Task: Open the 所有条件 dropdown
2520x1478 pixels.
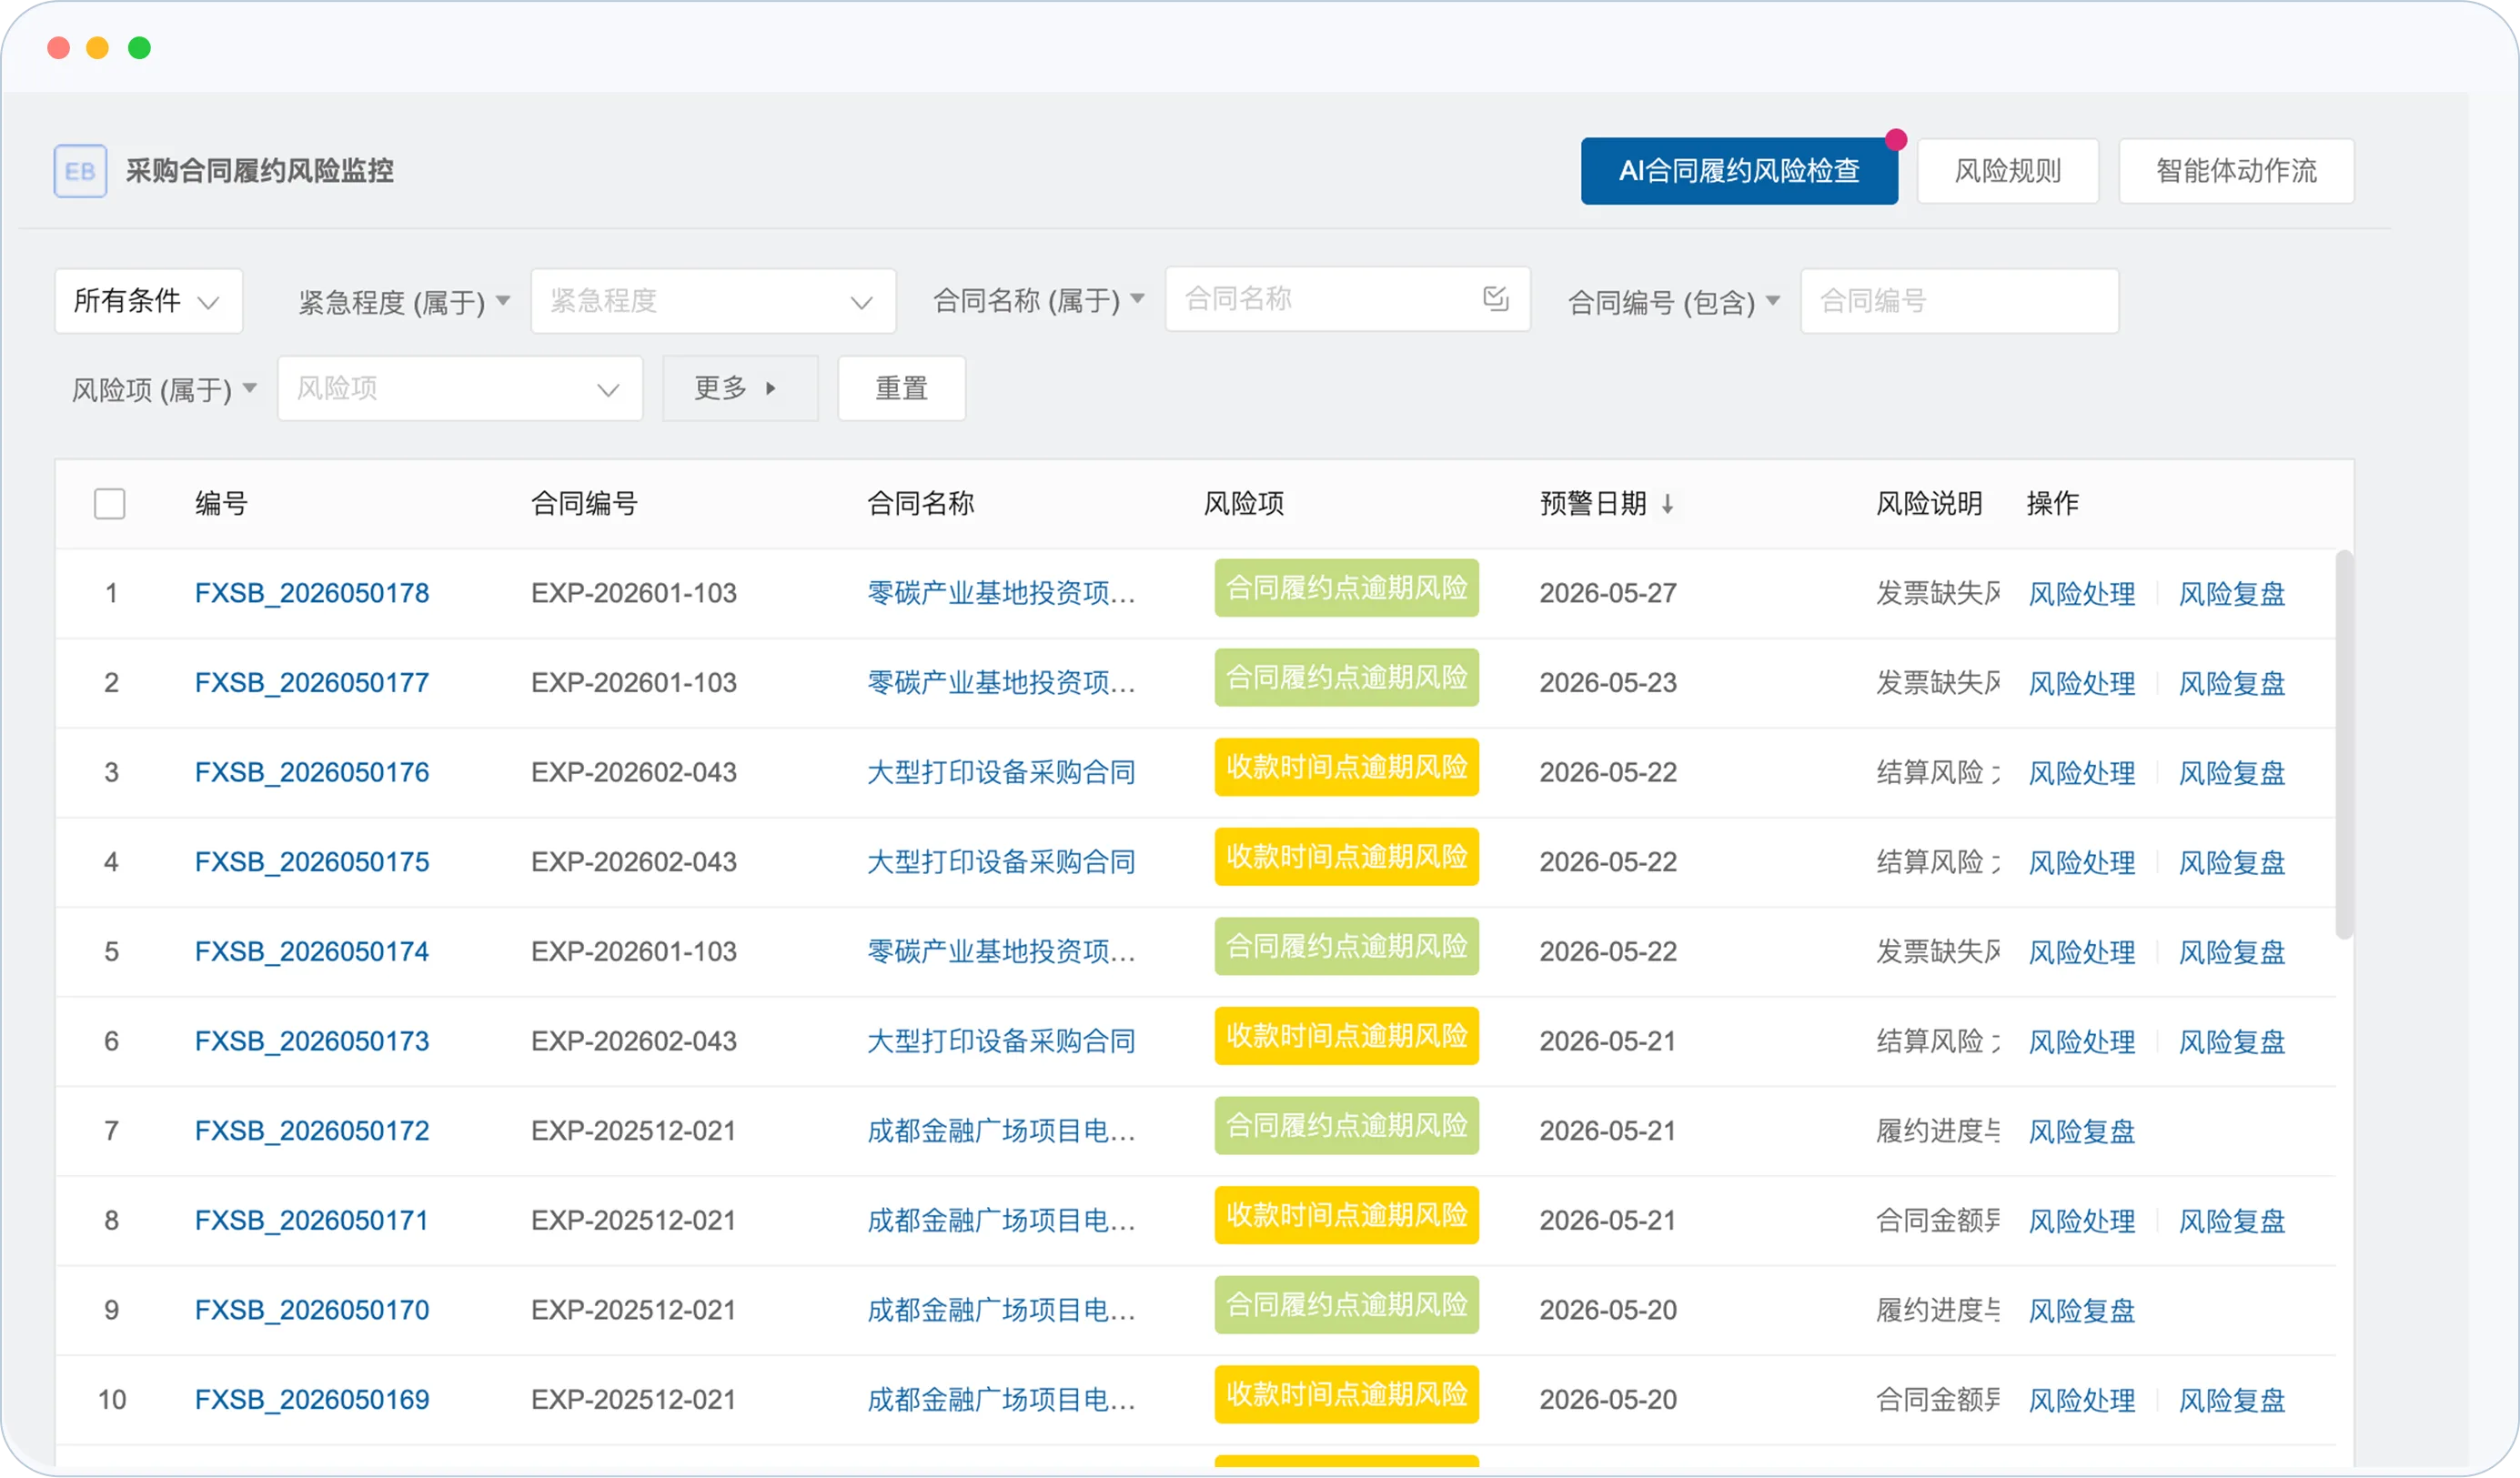Action: (x=148, y=301)
